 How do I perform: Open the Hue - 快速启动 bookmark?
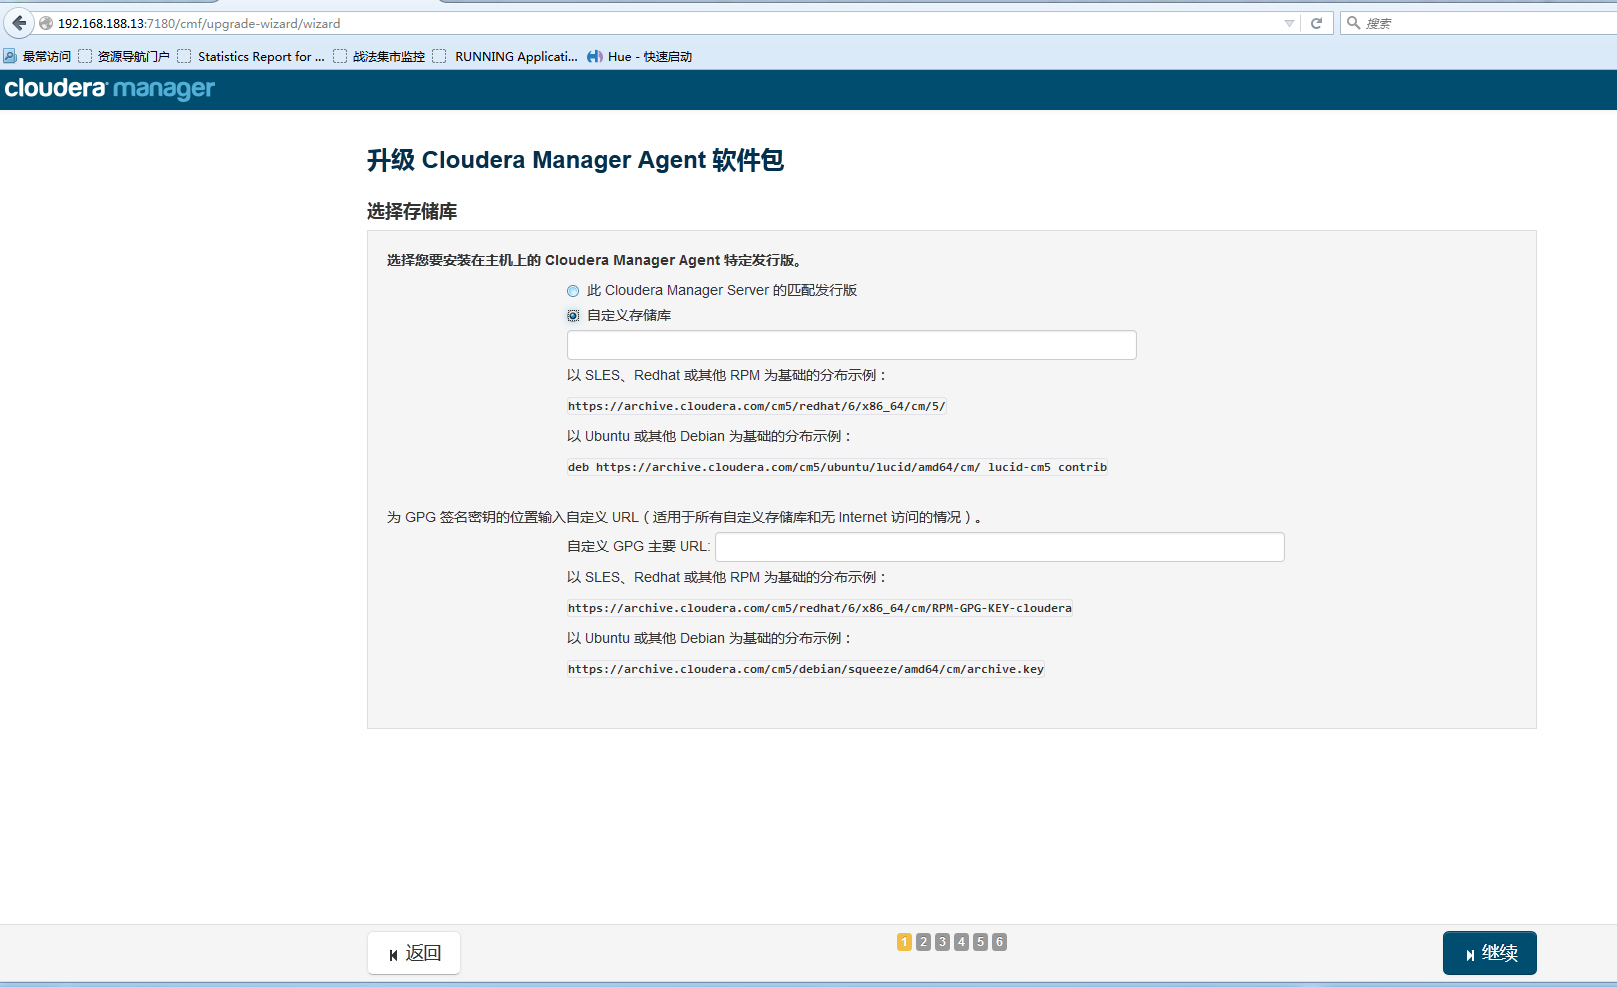(640, 57)
